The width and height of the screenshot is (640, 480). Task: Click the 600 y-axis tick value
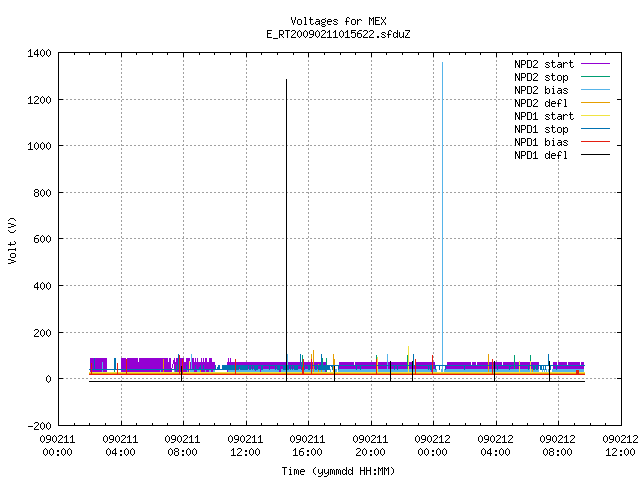pos(42,239)
